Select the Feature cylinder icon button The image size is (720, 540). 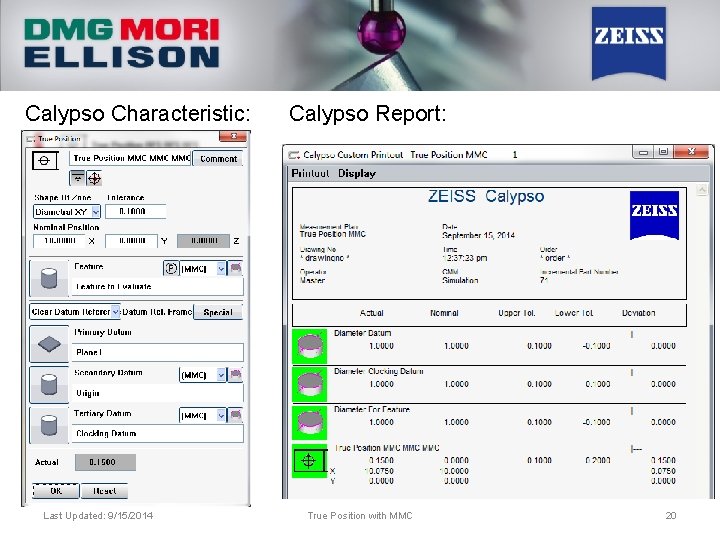coord(49,278)
